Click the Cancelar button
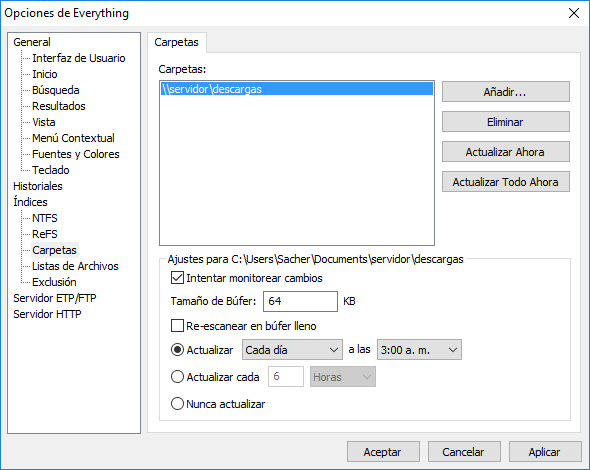The width and height of the screenshot is (590, 470). (x=464, y=452)
